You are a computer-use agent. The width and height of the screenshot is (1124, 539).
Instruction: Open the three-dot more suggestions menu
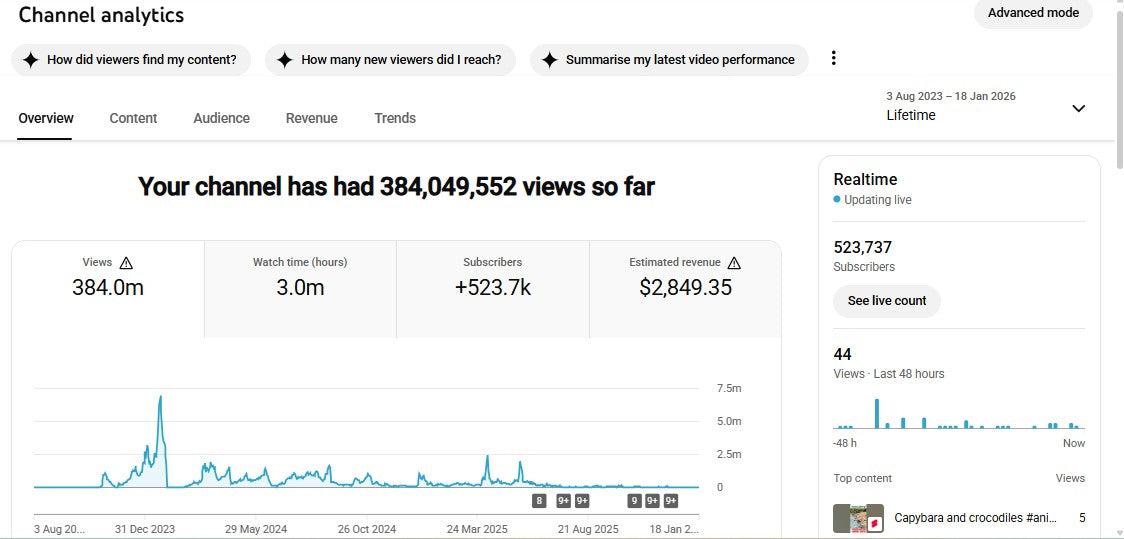tap(833, 58)
